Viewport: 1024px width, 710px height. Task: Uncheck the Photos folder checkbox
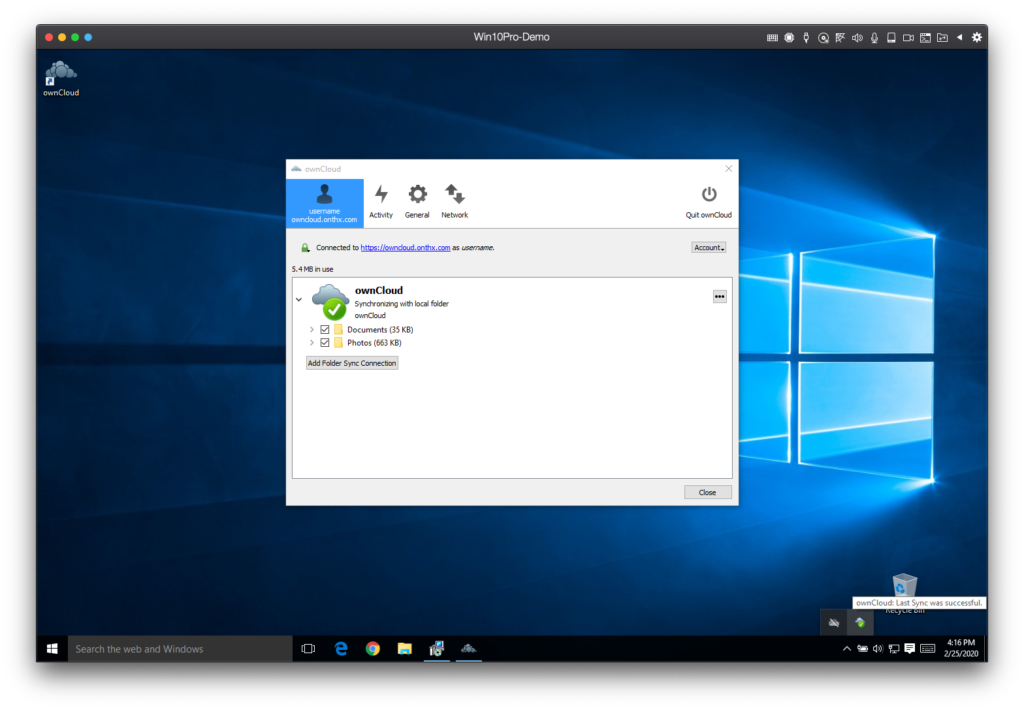pyautogui.click(x=325, y=343)
